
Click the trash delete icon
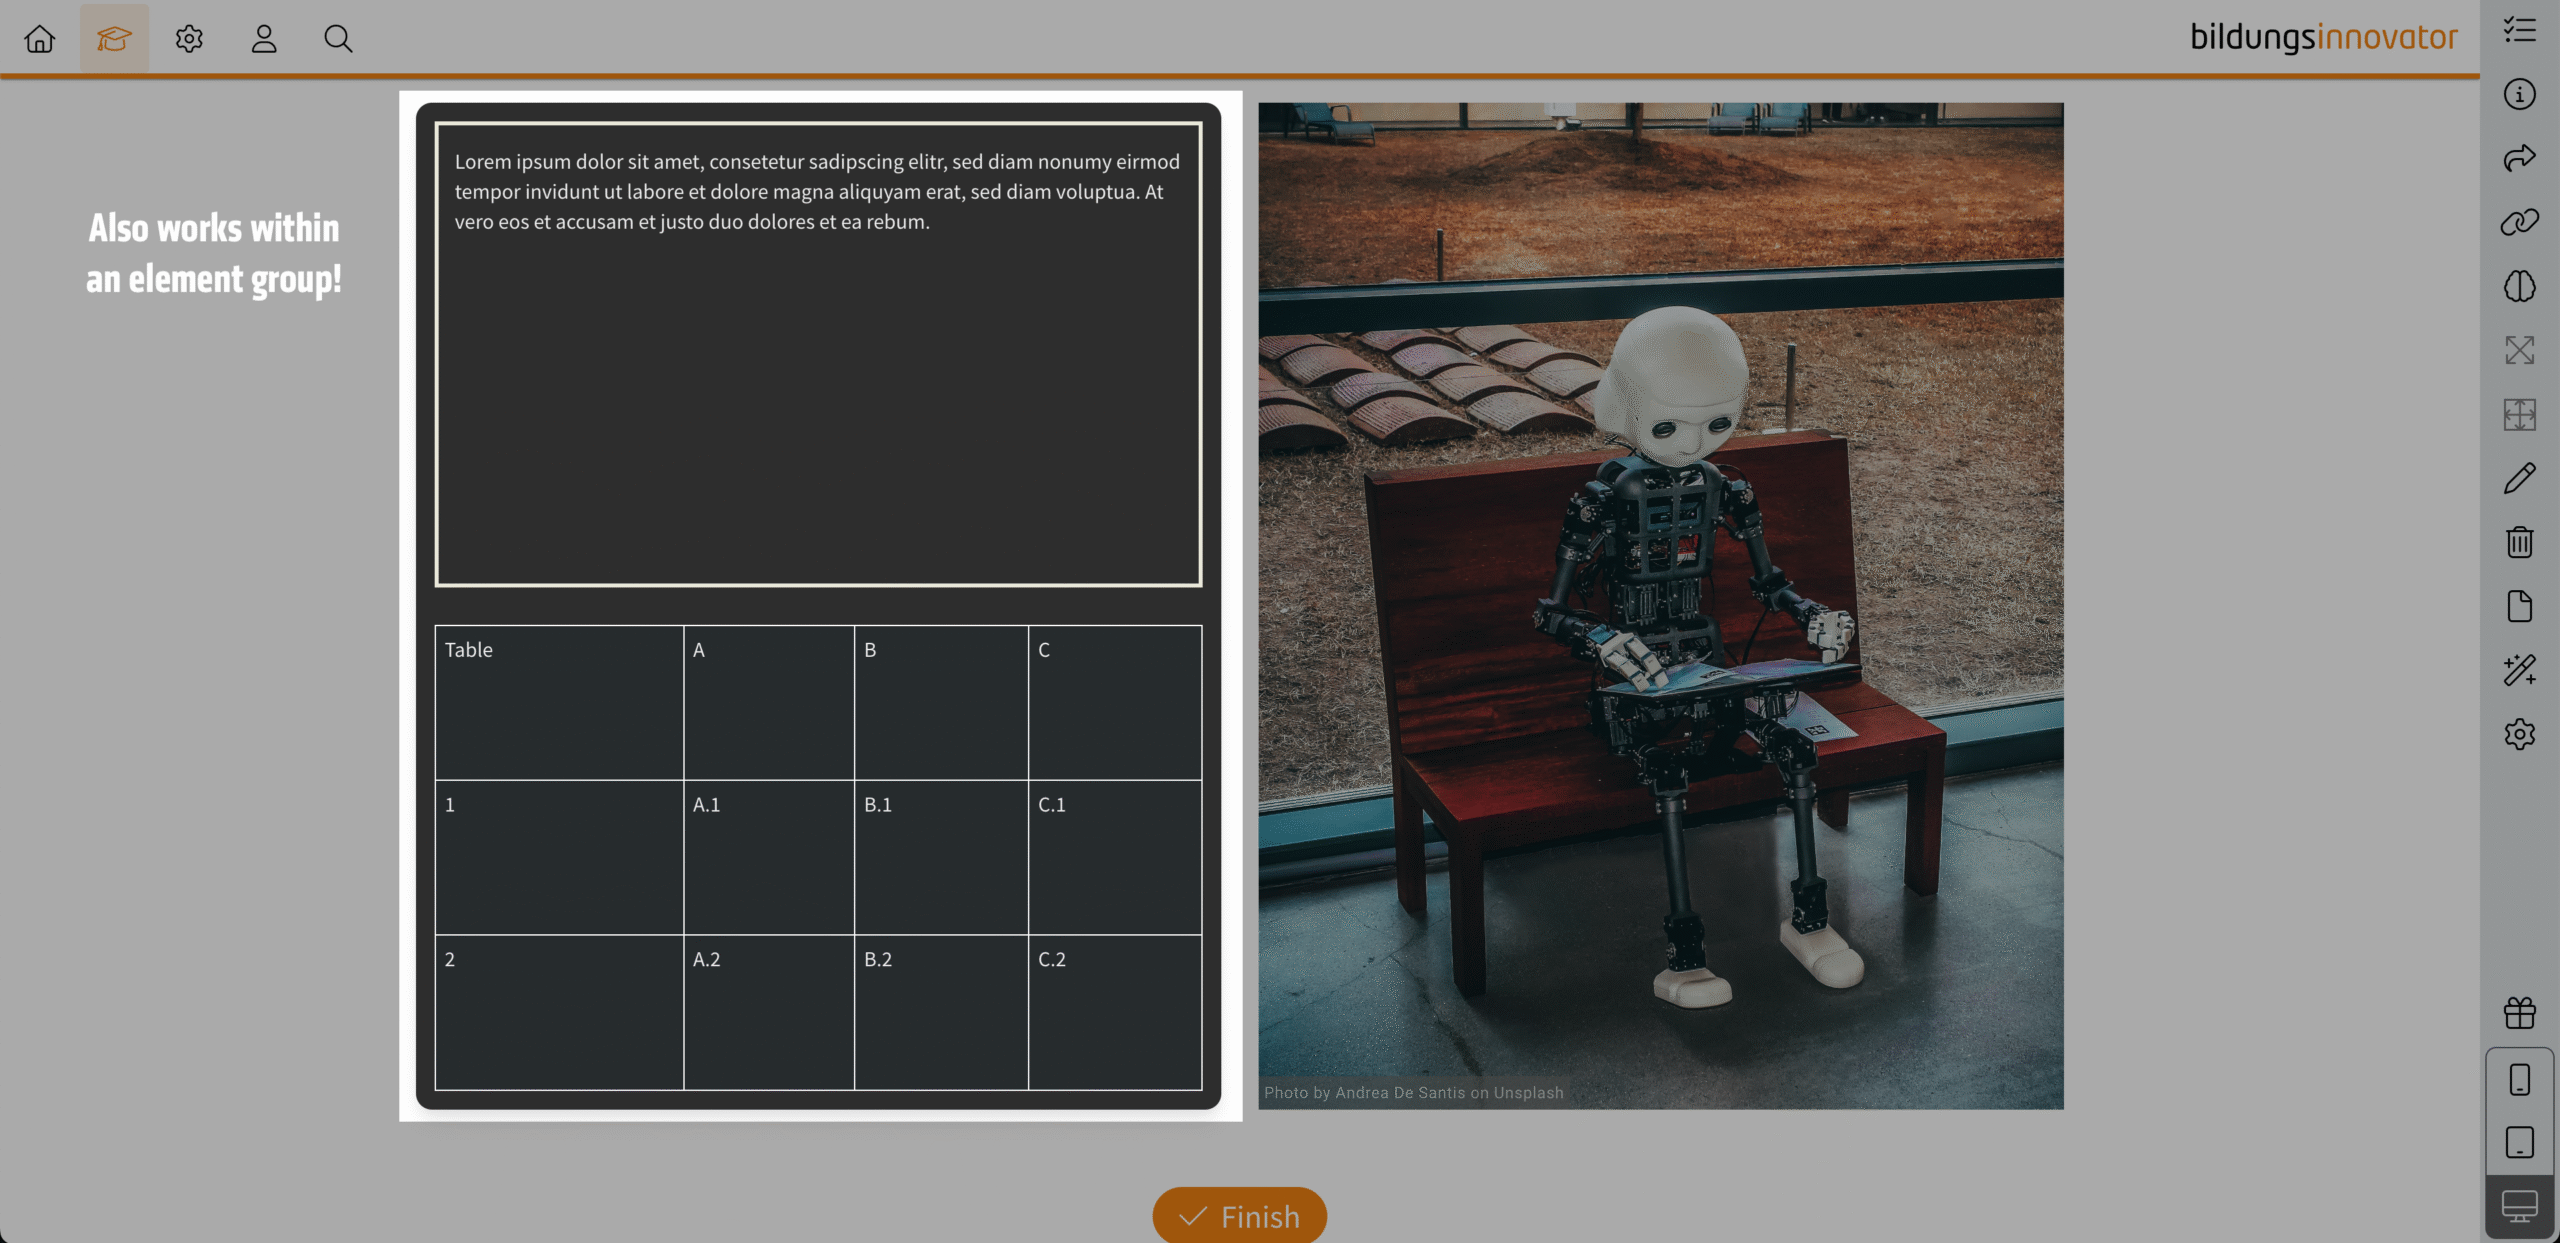[x=2519, y=542]
